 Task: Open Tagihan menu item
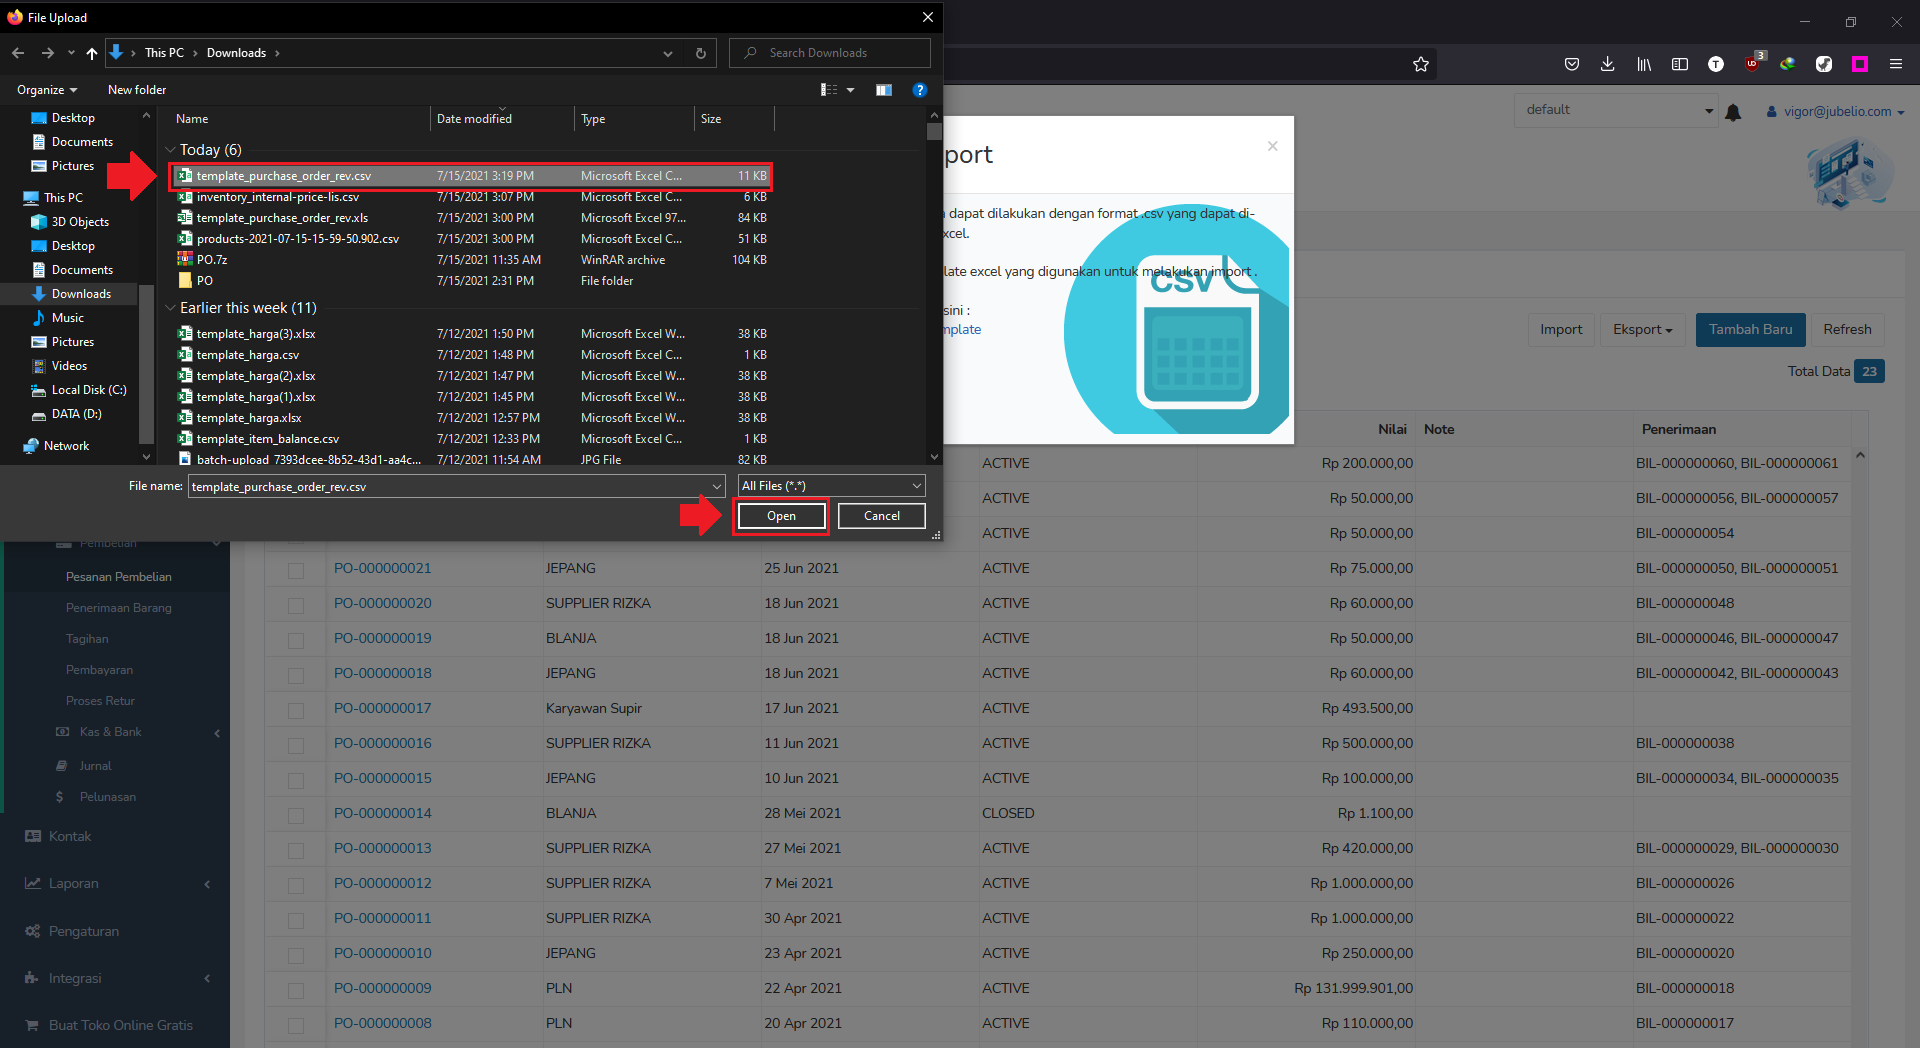(x=87, y=639)
